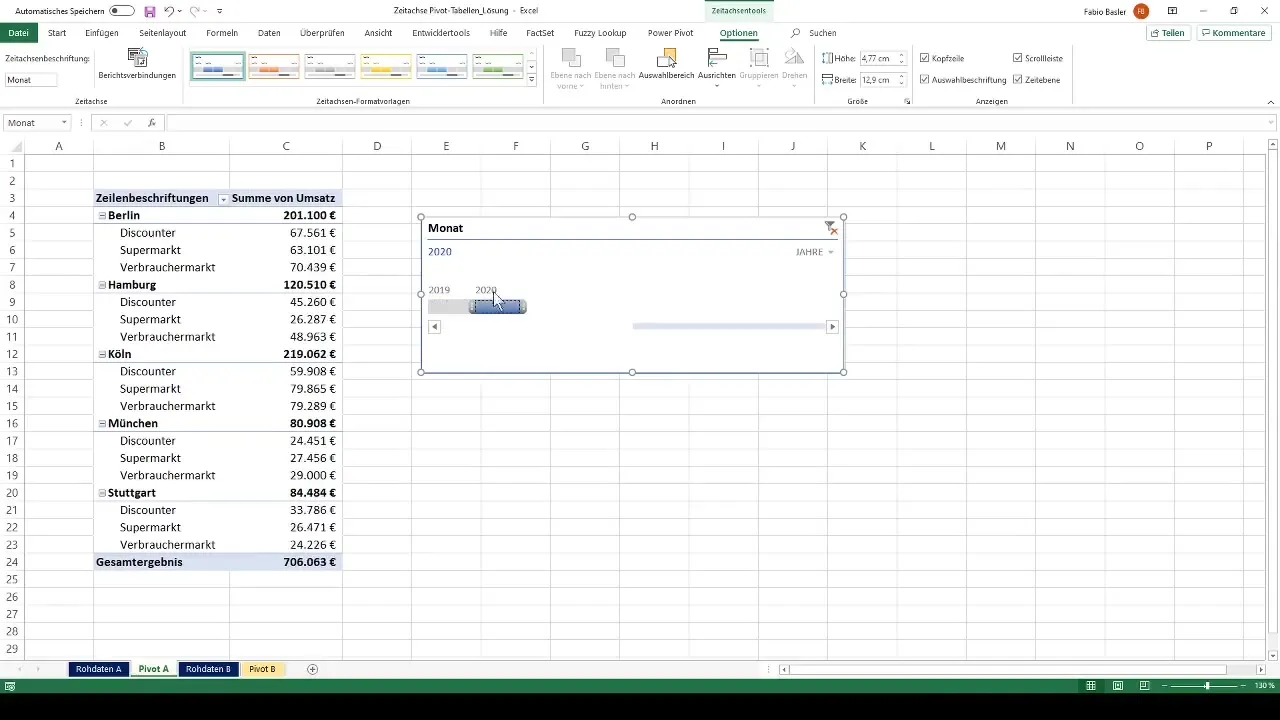Uncheck the Zeitebene checkbox
The height and width of the screenshot is (720, 1280).
(x=1017, y=79)
